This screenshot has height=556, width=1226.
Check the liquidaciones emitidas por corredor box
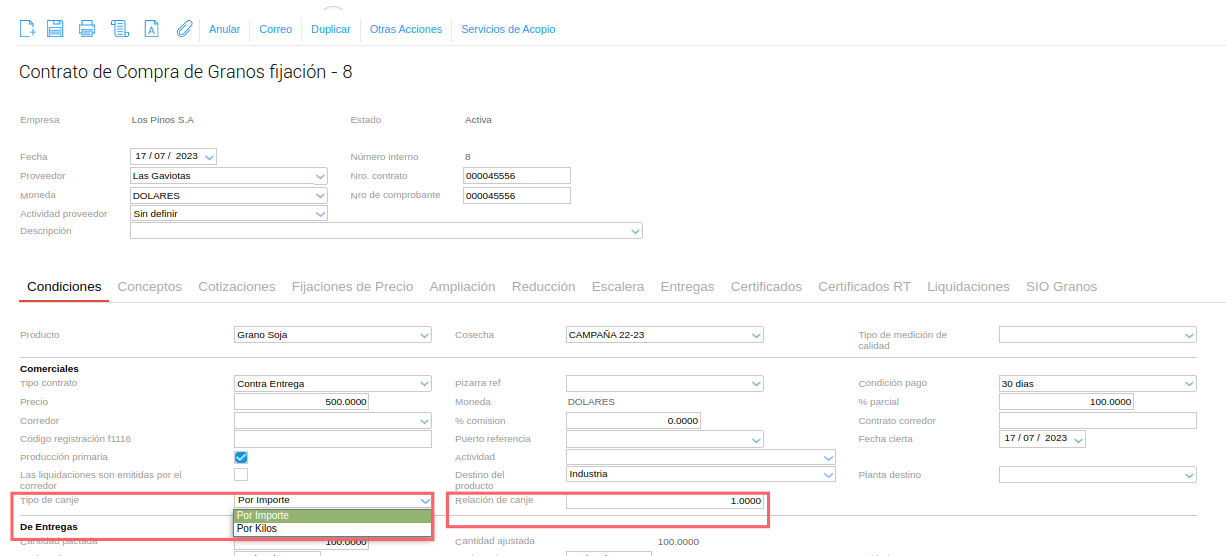point(241,475)
